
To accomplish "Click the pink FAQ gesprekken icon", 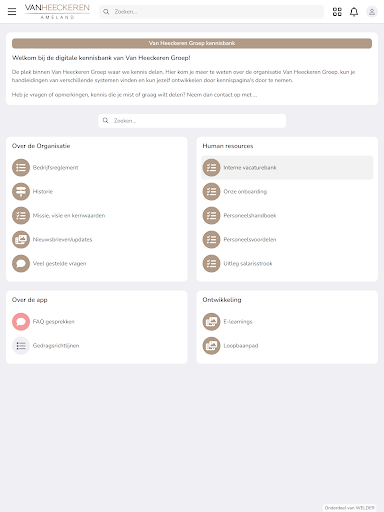I will pos(21,322).
